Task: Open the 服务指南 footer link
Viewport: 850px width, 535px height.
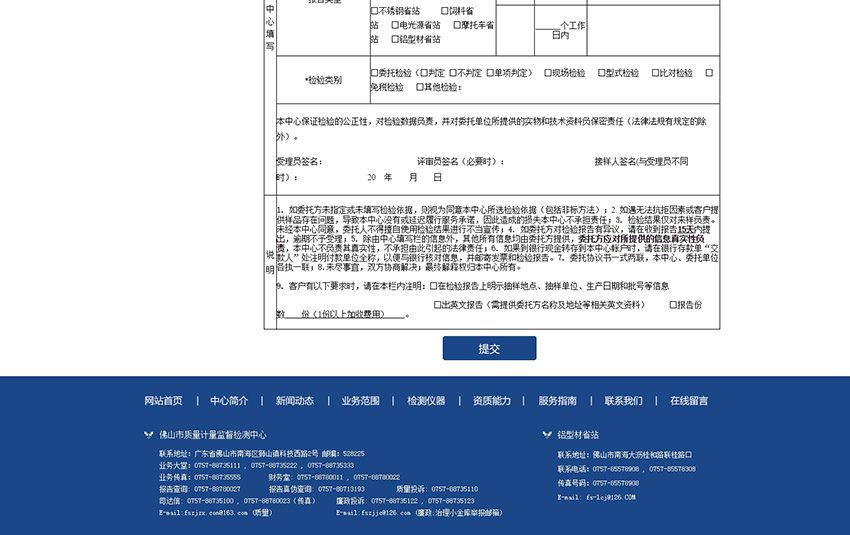Action: [x=557, y=401]
